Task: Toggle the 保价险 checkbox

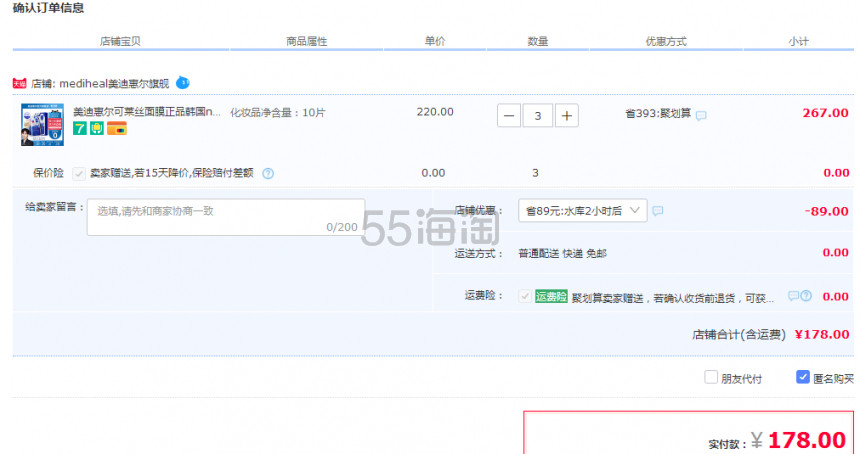Action: [78, 173]
